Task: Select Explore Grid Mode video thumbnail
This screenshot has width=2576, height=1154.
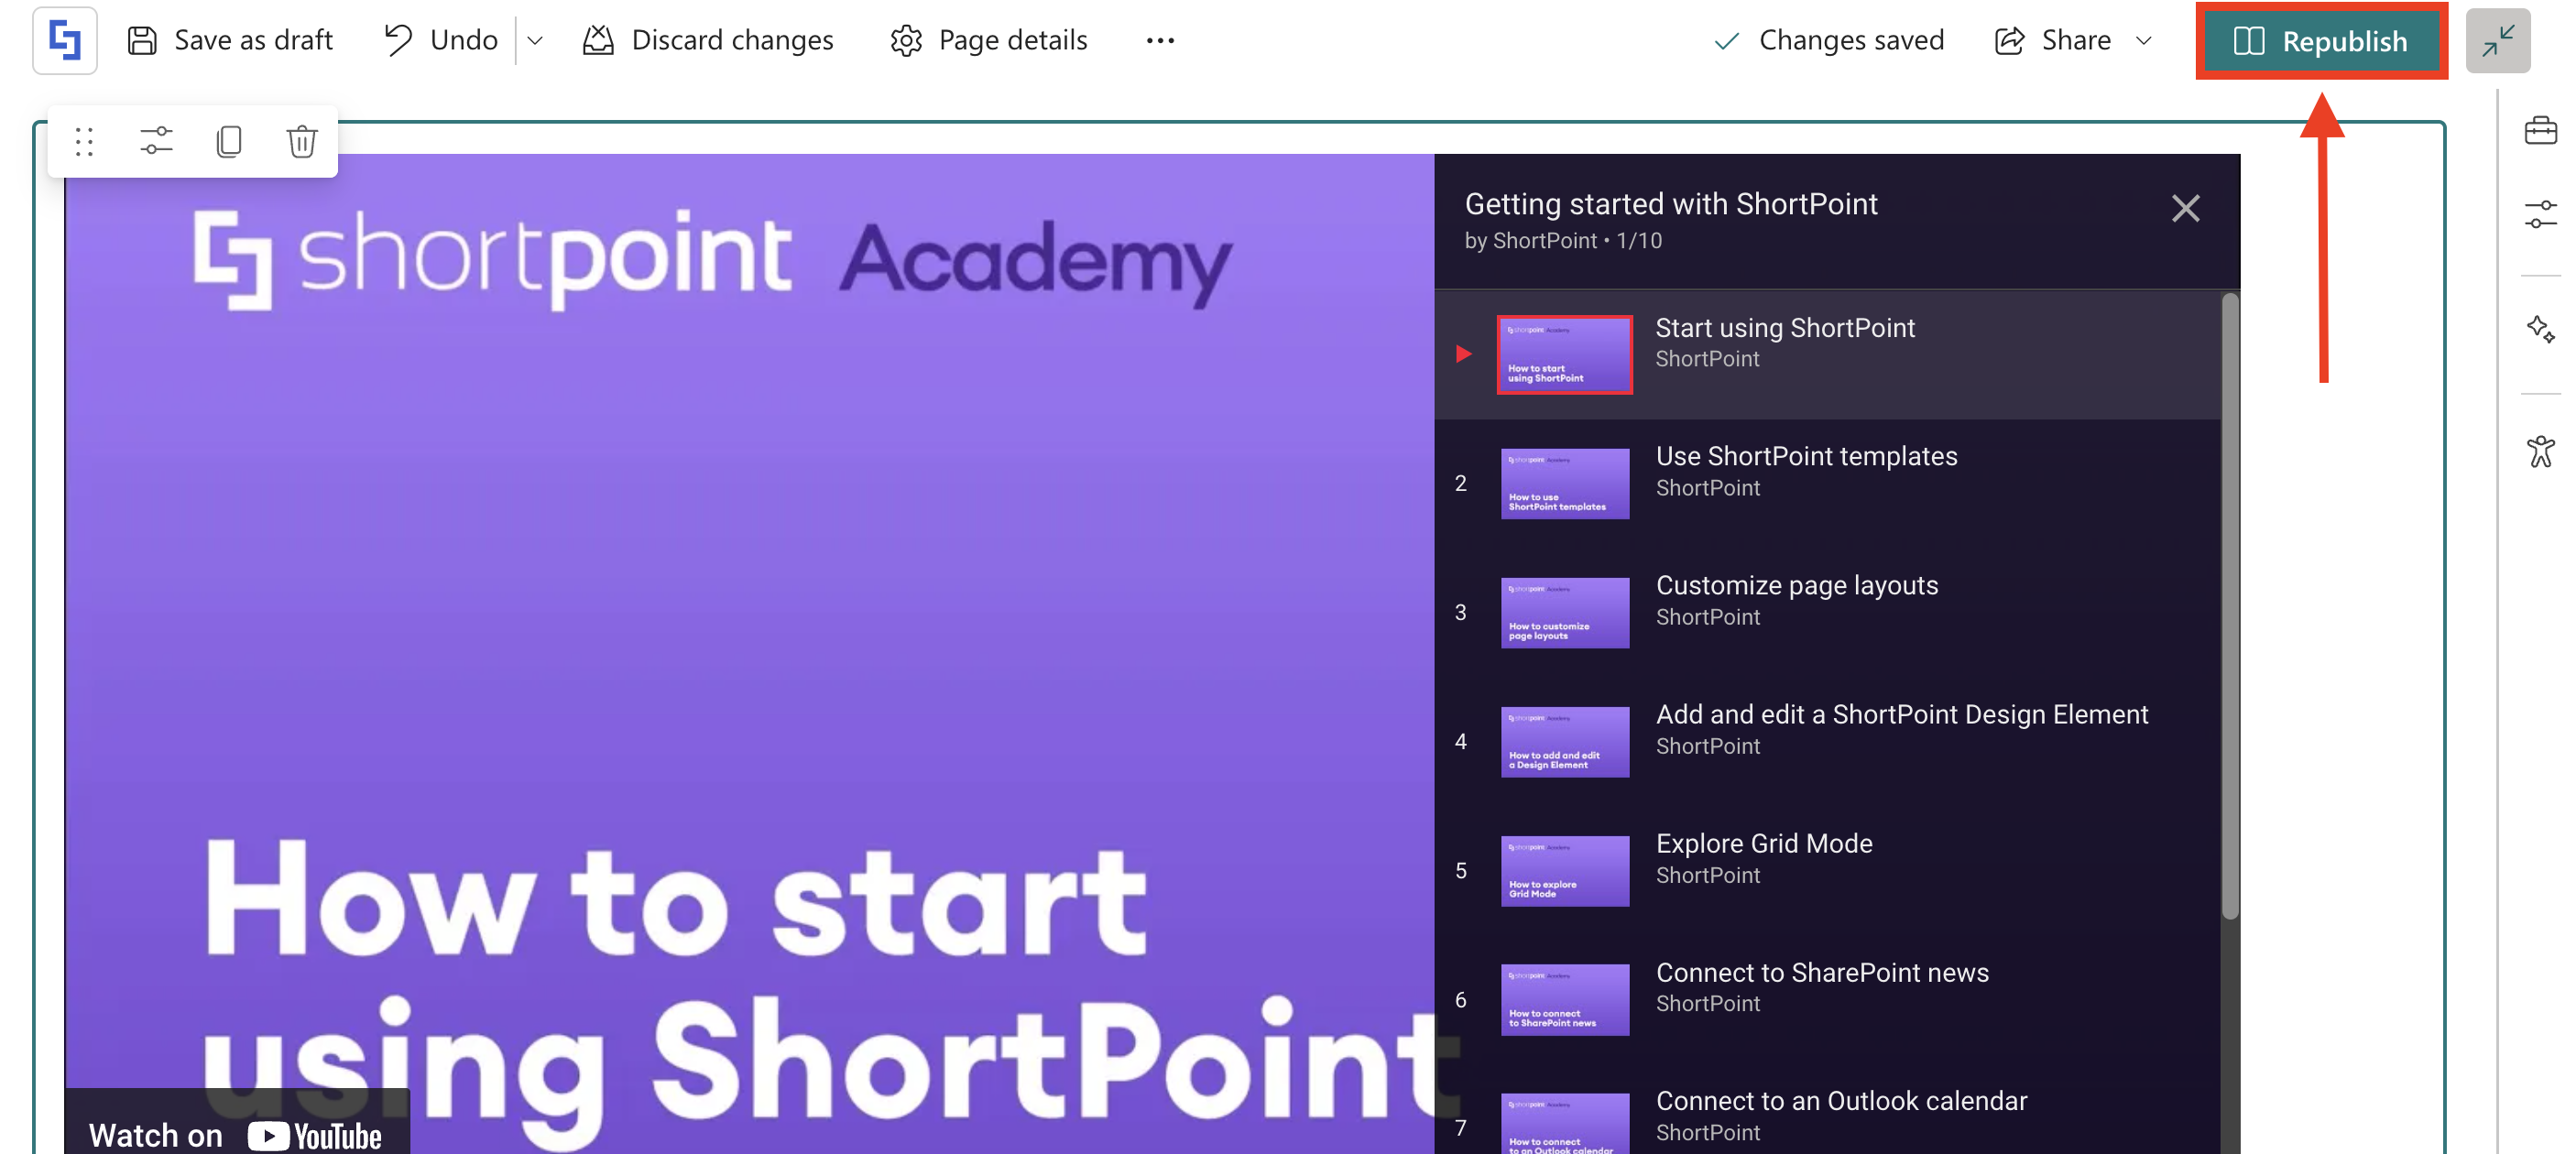Action: (x=1564, y=870)
